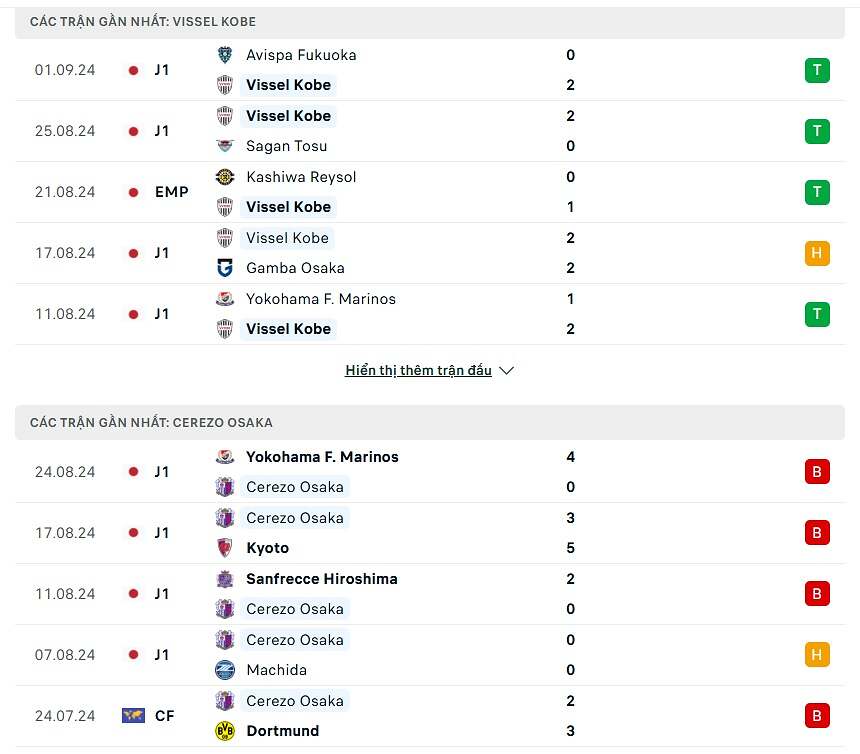Click the club friendly world flag icon

[x=133, y=716]
